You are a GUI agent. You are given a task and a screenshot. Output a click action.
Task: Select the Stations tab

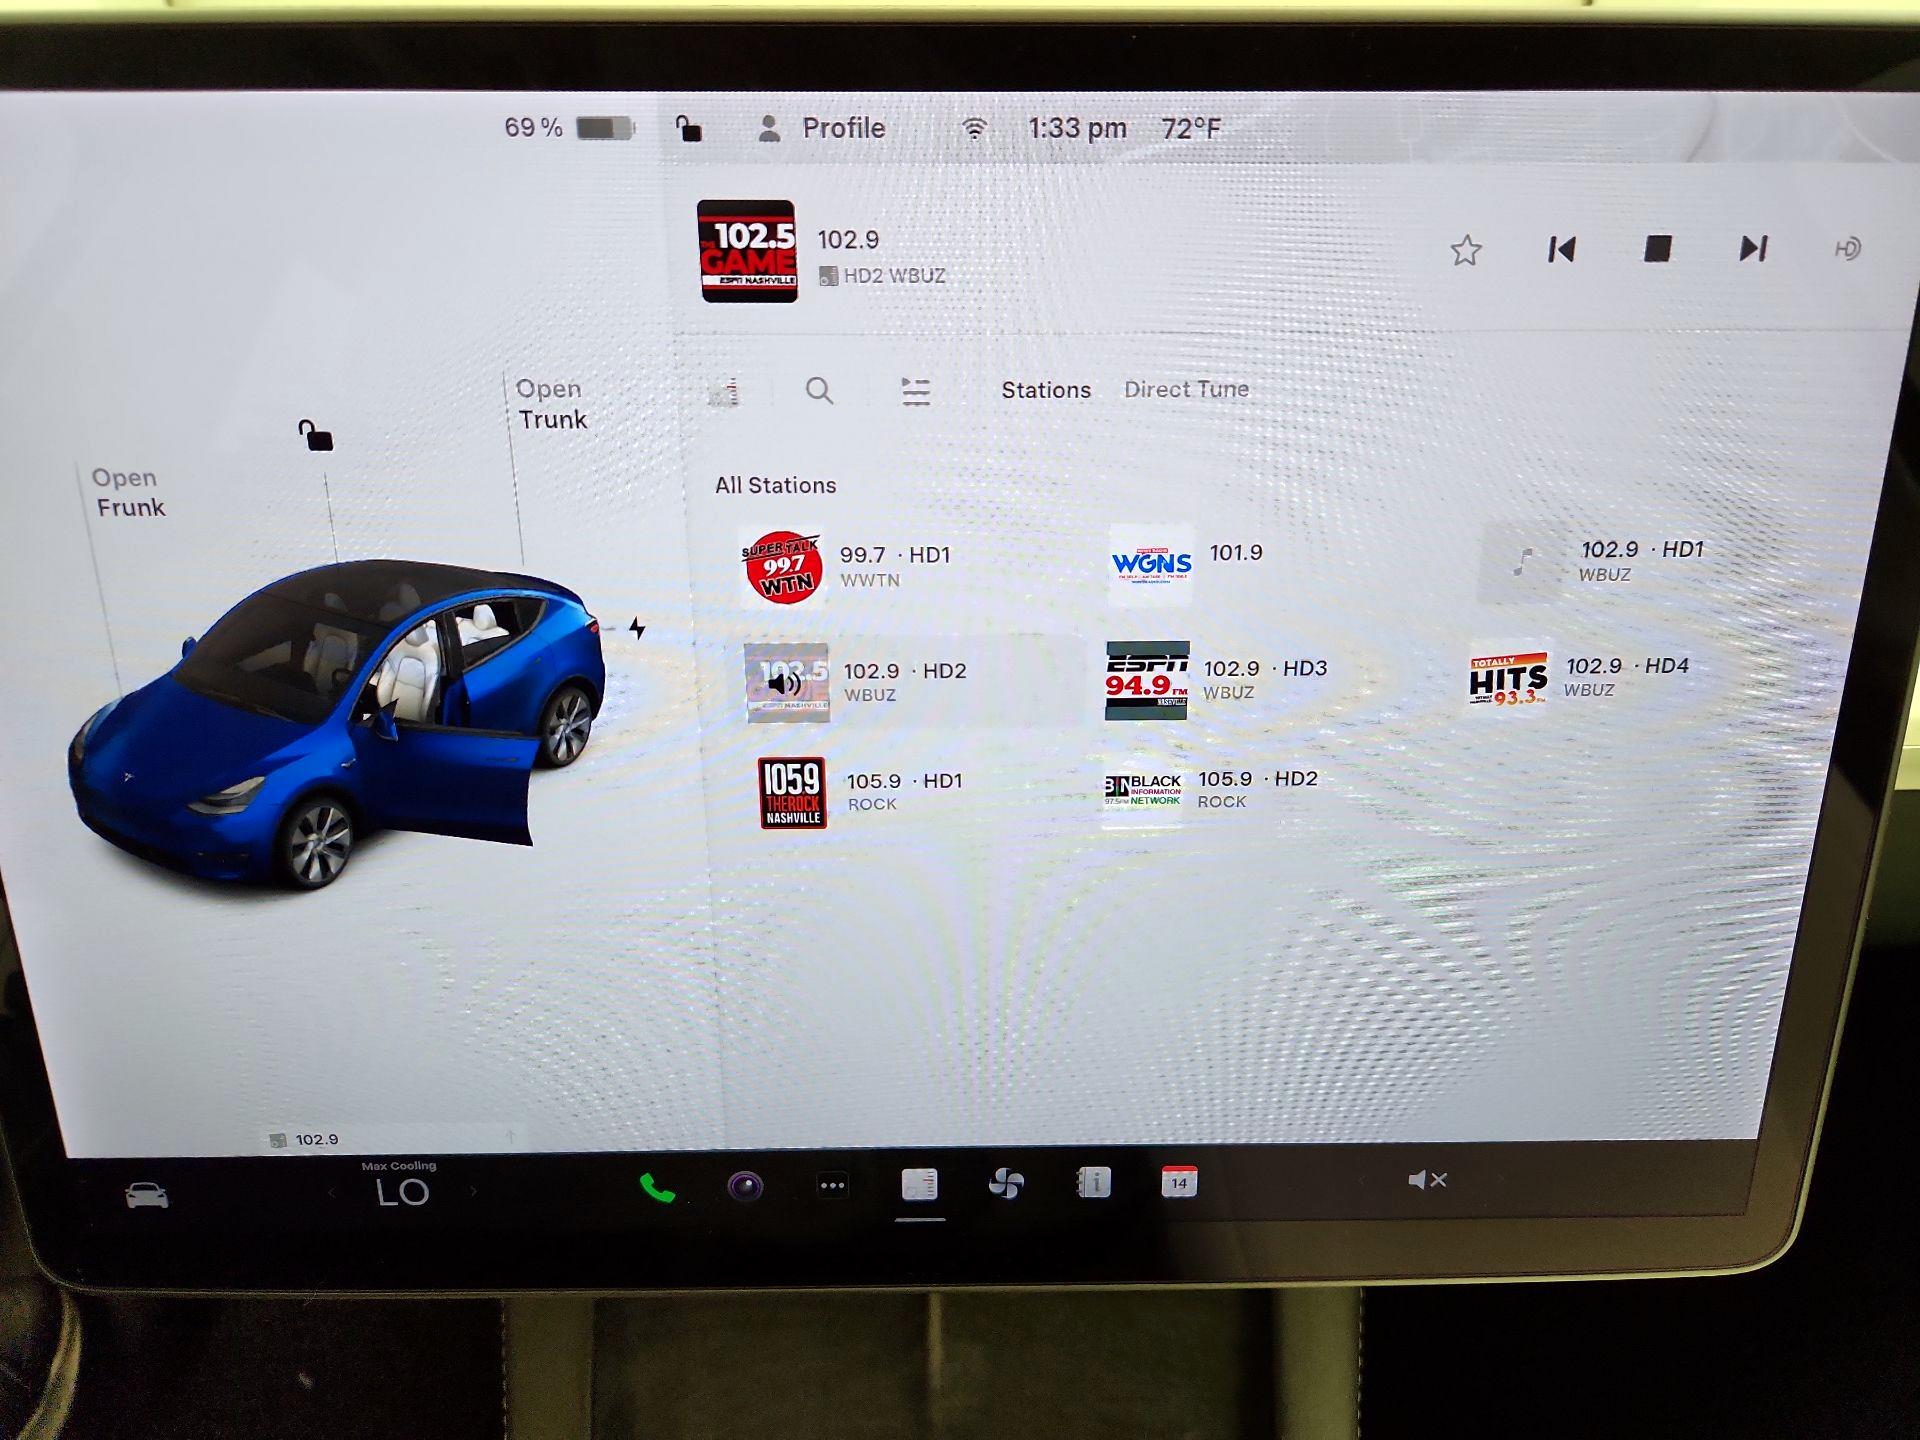coord(1046,390)
